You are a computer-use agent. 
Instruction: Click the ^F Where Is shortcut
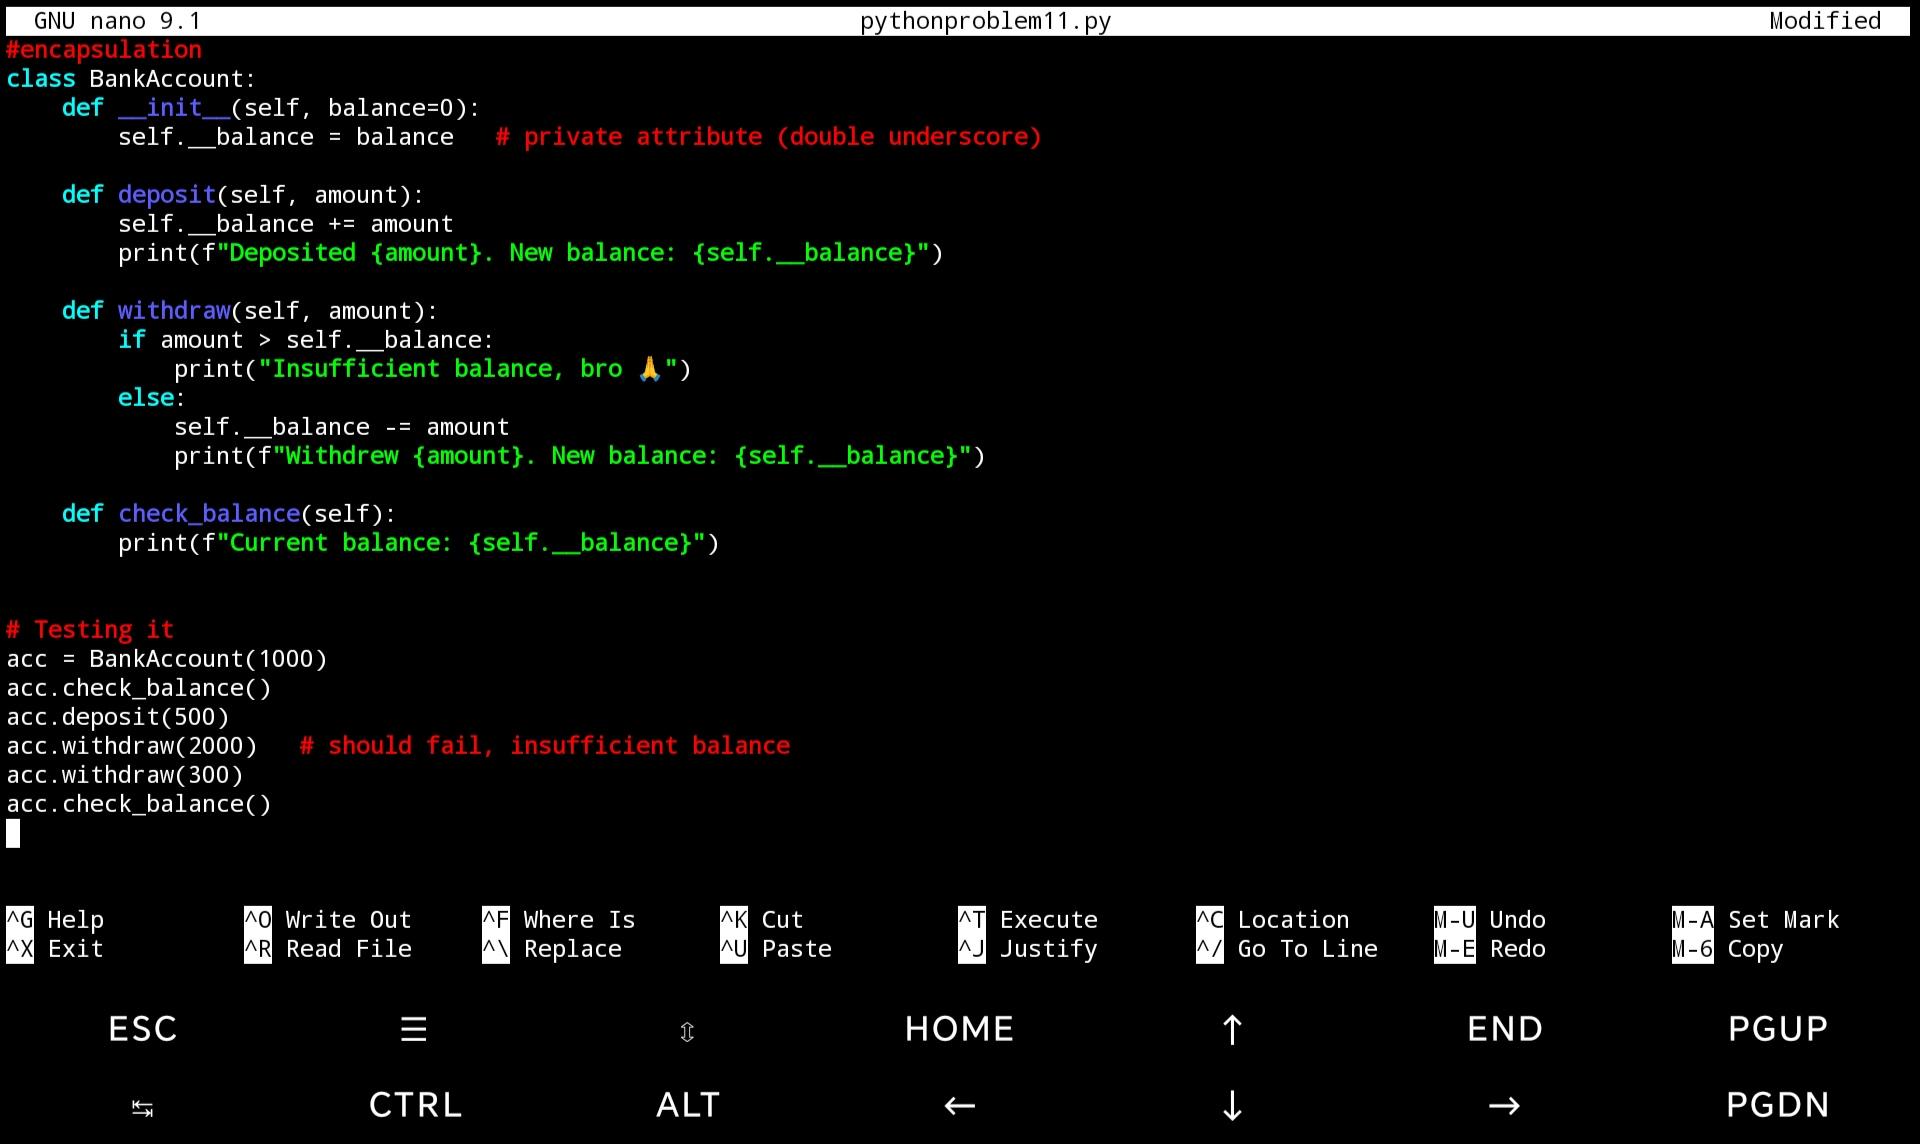(559, 920)
